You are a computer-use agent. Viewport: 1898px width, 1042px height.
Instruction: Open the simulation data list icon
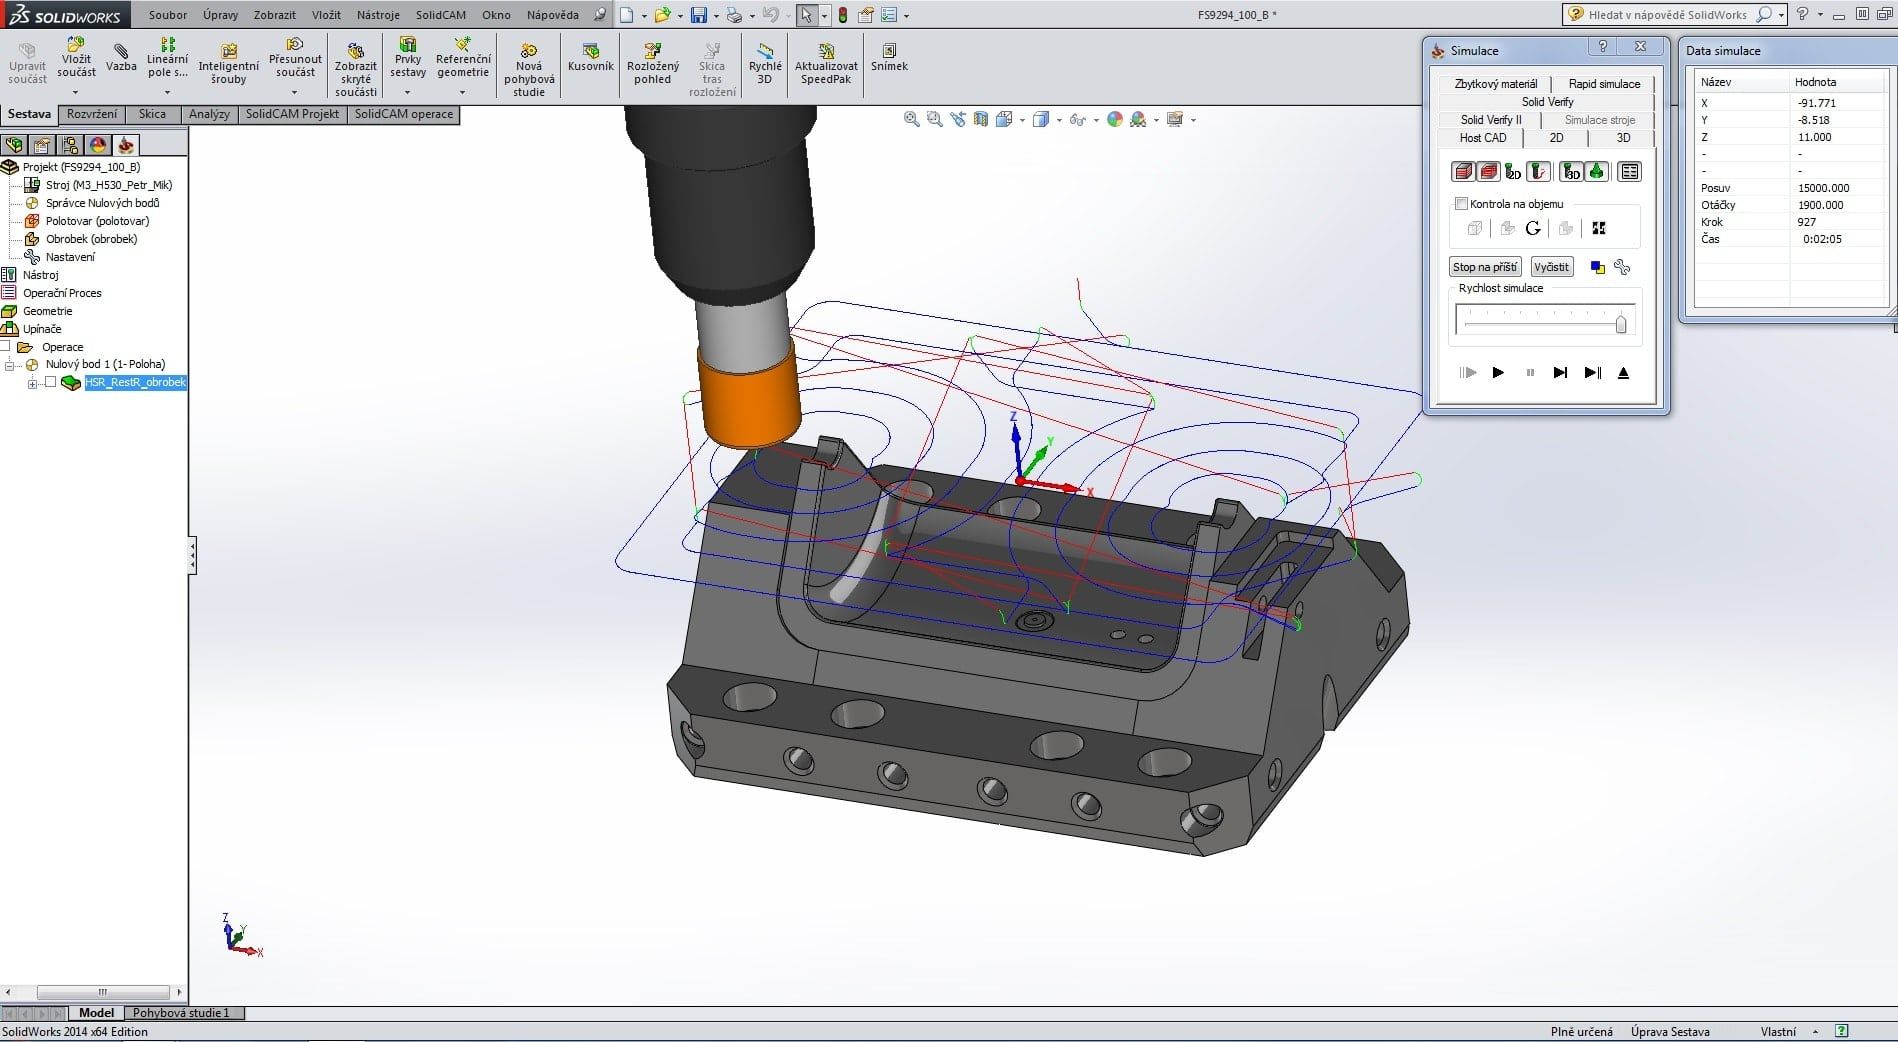1630,172
